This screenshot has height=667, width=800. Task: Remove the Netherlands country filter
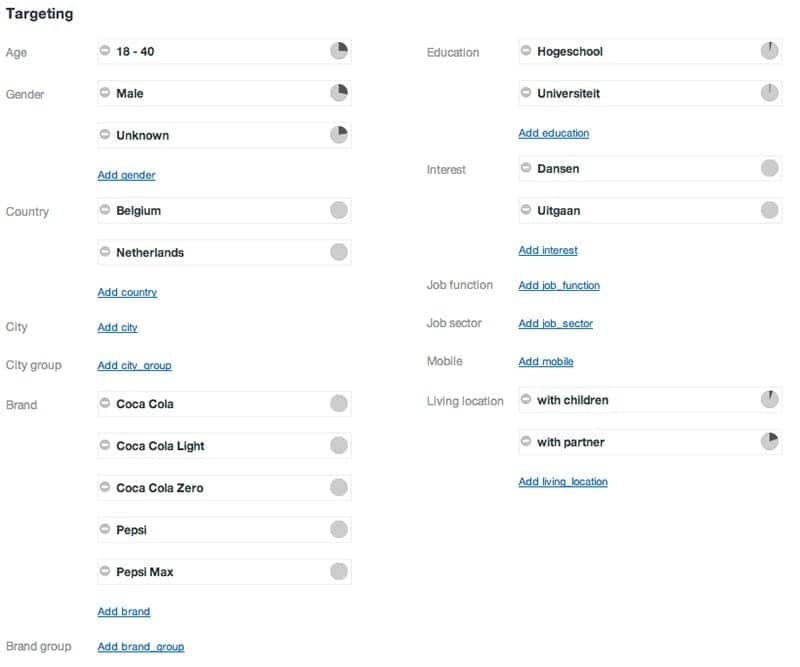tap(107, 252)
